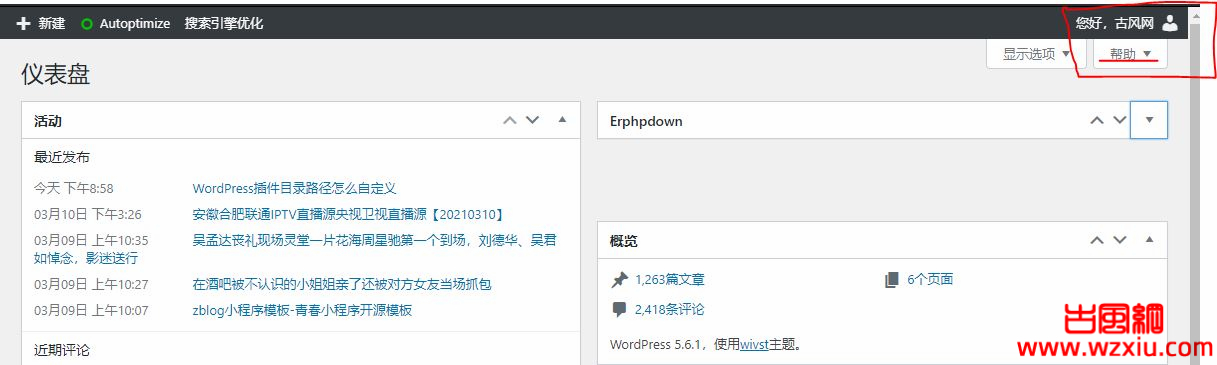The image size is (1217, 365).
Task: Move Erphpdown panel up with arrow
Action: pyautogui.click(x=1097, y=120)
